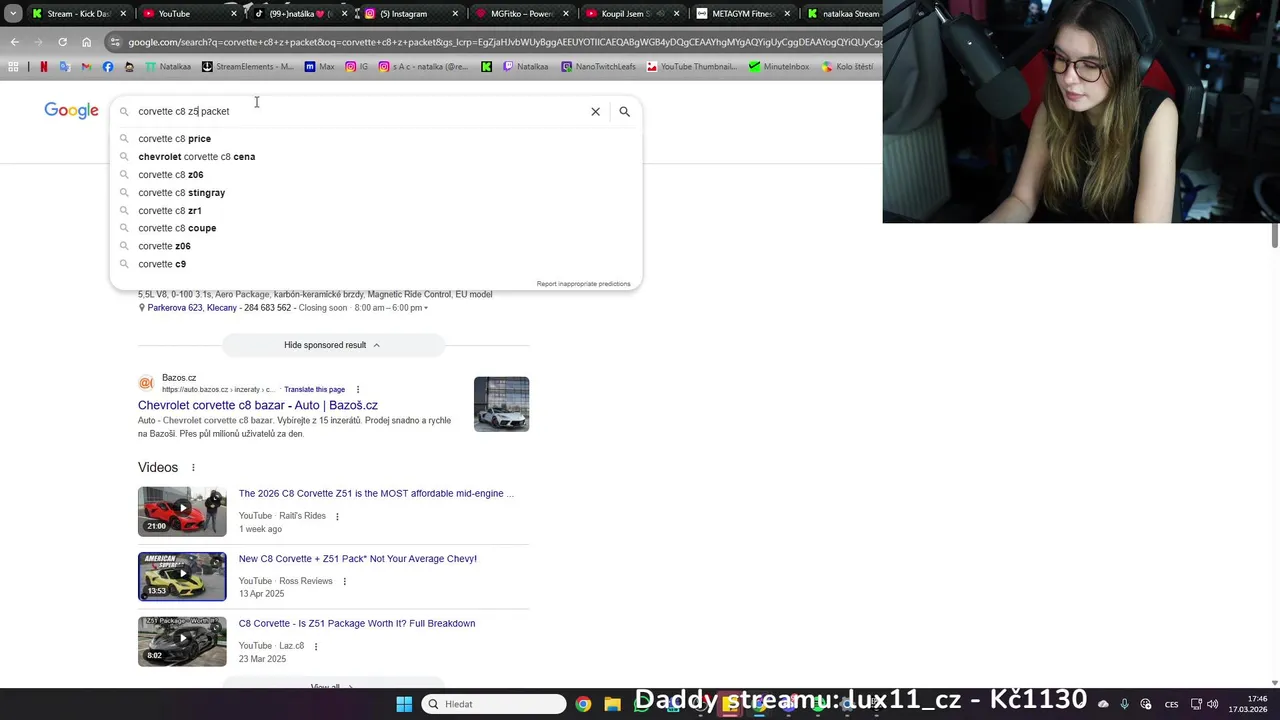Open the Facebook bookmark
The height and width of the screenshot is (720, 1280).
(x=108, y=67)
